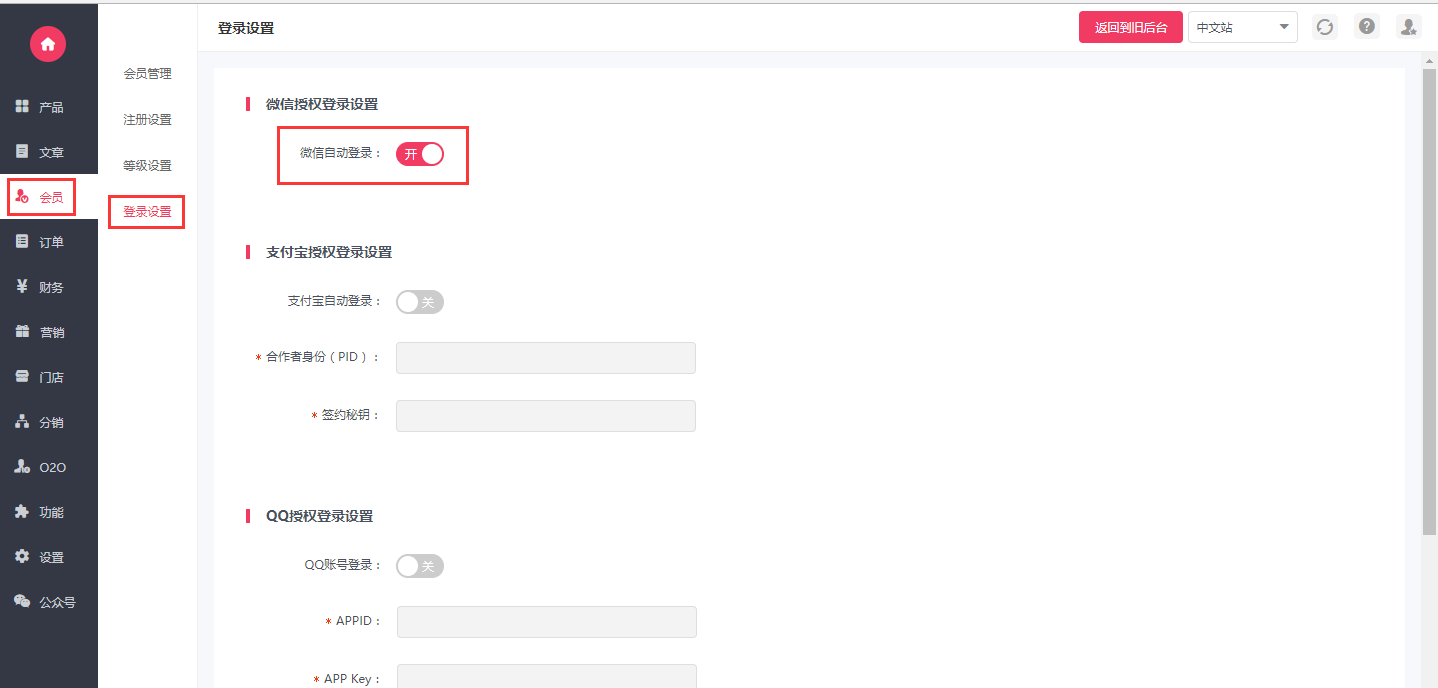The width and height of the screenshot is (1438, 688).
Task: Click the red home icon in sidebar
Action: click(x=48, y=44)
